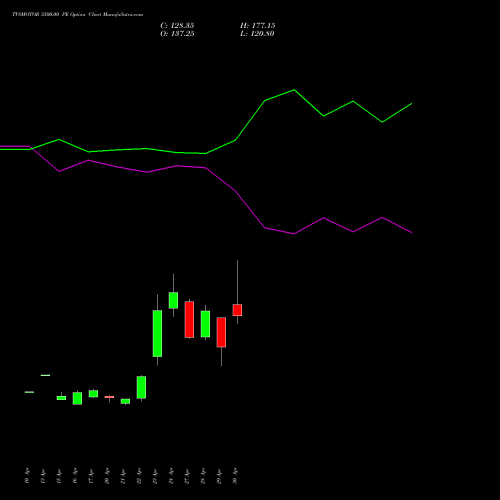Click the tallest green candle on 23 Apr
This screenshot has width=500, height=500.
point(157,333)
